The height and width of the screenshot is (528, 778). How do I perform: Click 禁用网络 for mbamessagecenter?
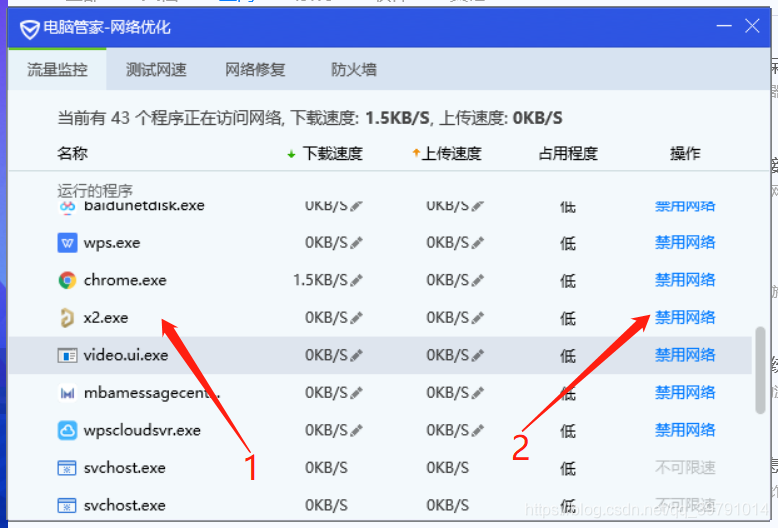pyautogui.click(x=685, y=393)
